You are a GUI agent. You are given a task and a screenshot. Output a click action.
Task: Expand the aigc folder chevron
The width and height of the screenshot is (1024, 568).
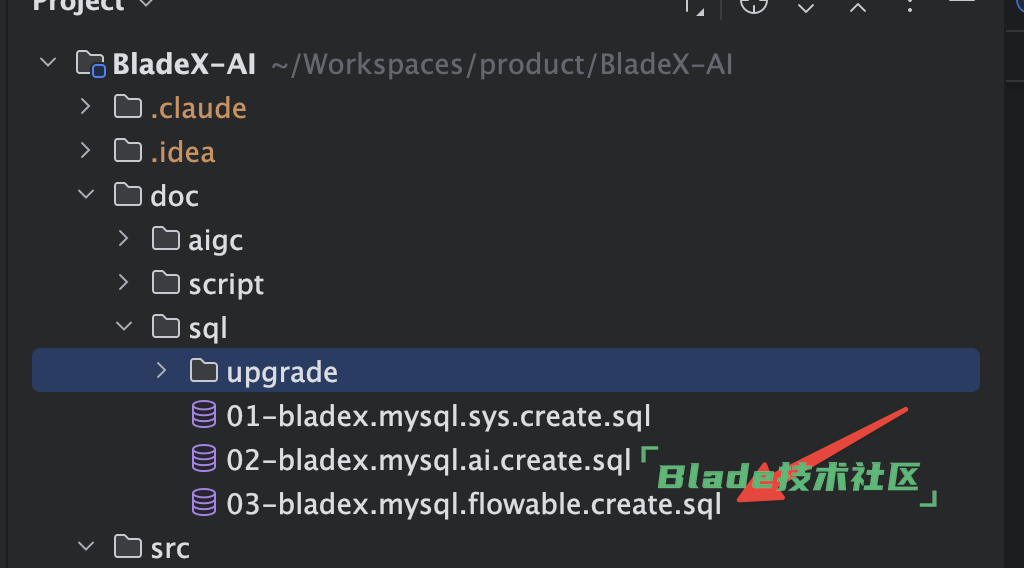coord(123,239)
